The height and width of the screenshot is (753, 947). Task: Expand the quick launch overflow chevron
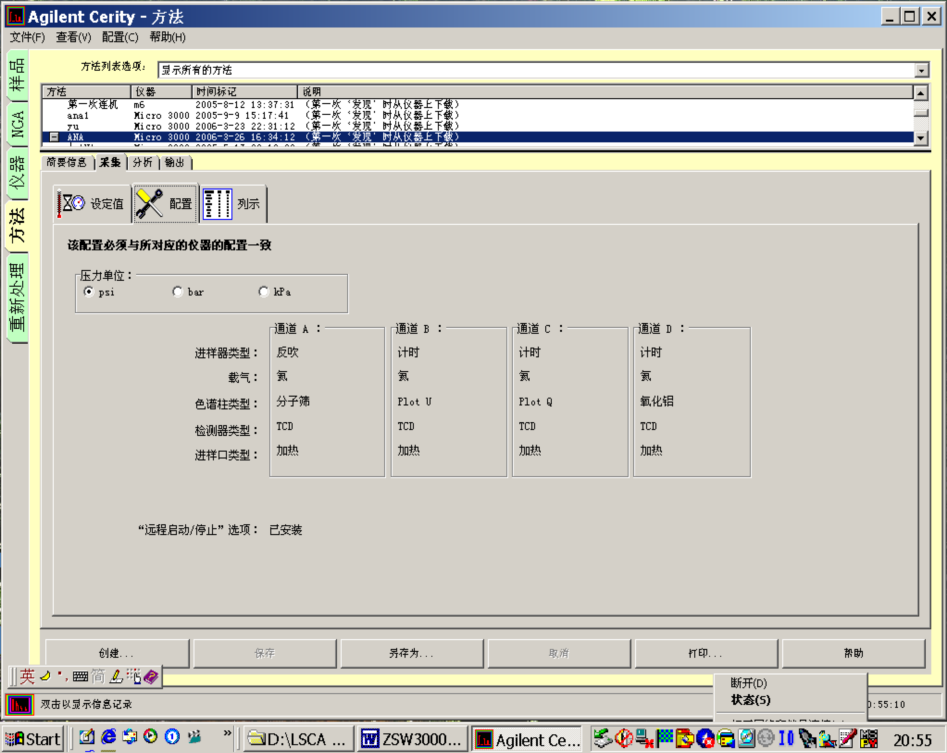(x=227, y=733)
